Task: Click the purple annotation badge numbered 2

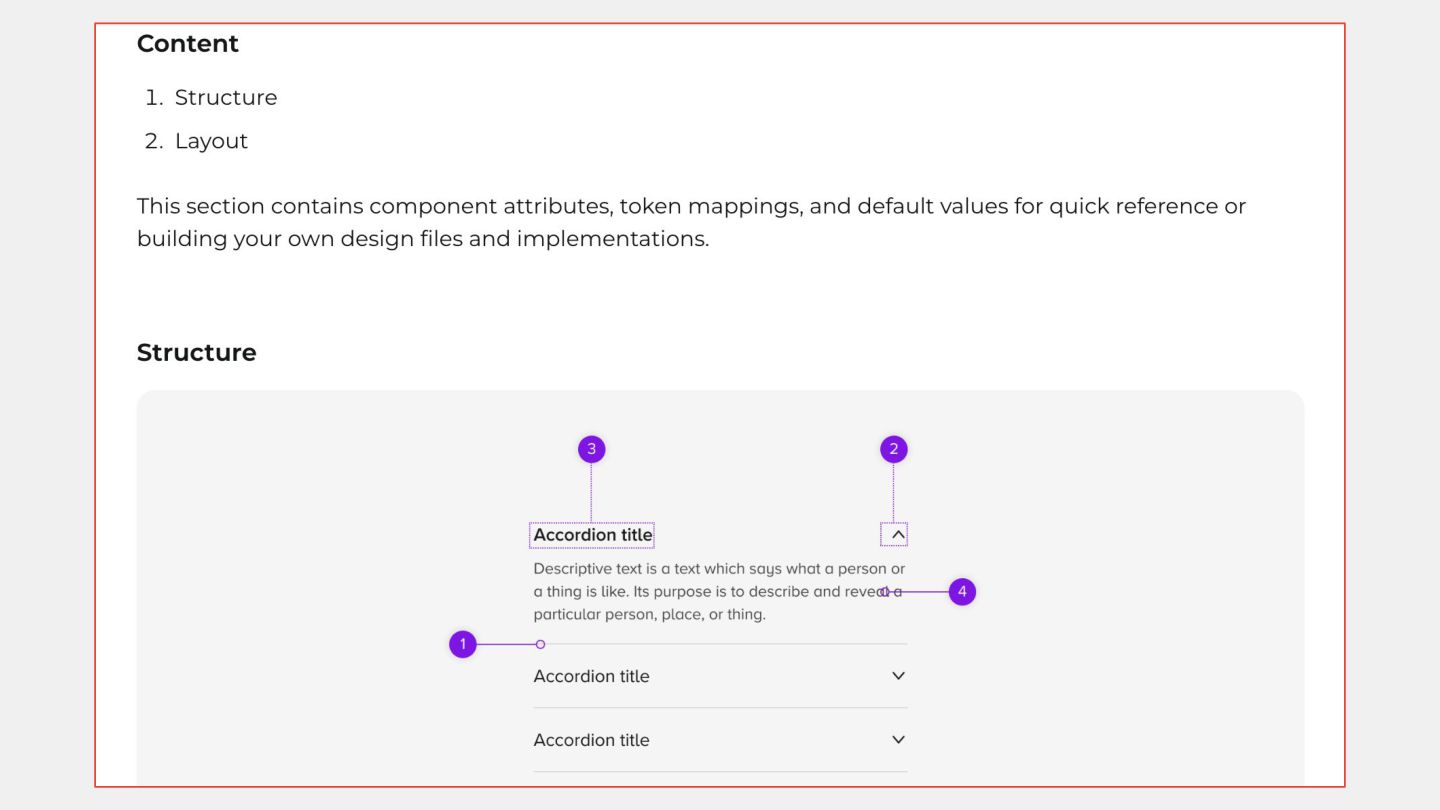Action: [x=893, y=450]
